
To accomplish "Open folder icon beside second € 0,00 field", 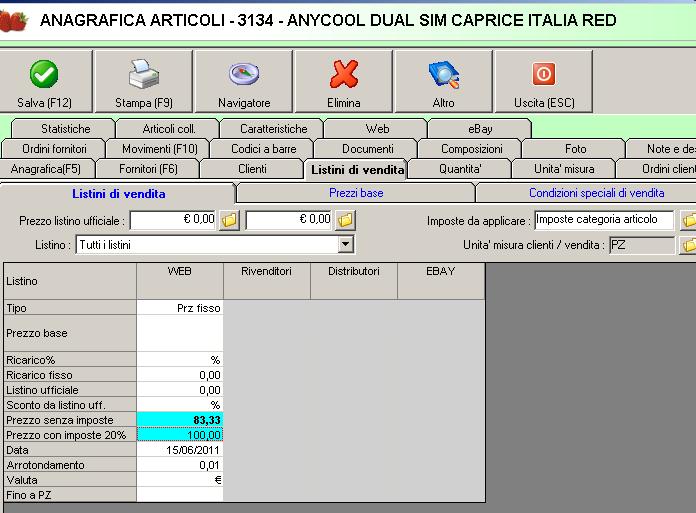I will (345, 220).
